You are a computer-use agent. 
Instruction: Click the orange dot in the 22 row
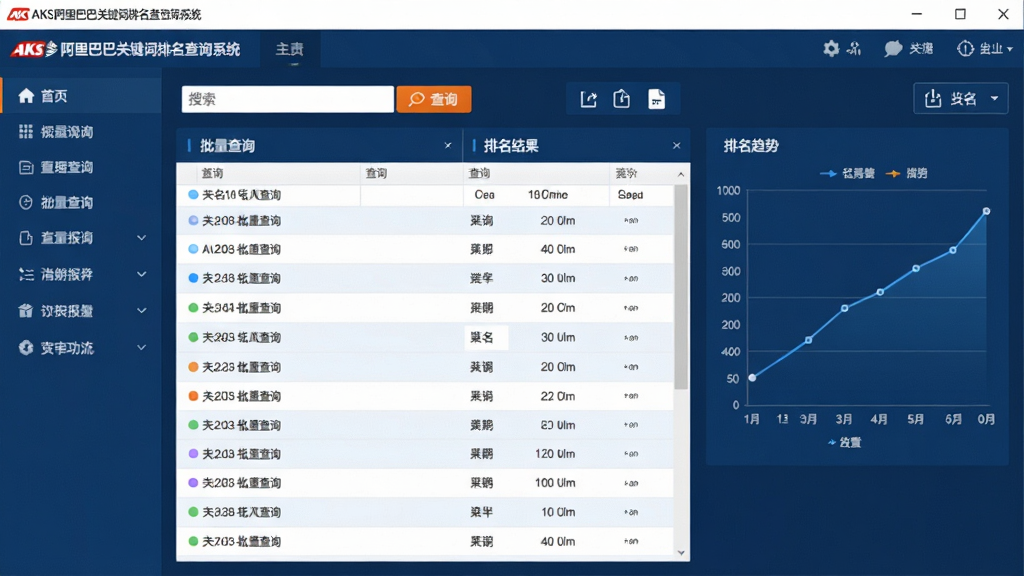pos(193,396)
